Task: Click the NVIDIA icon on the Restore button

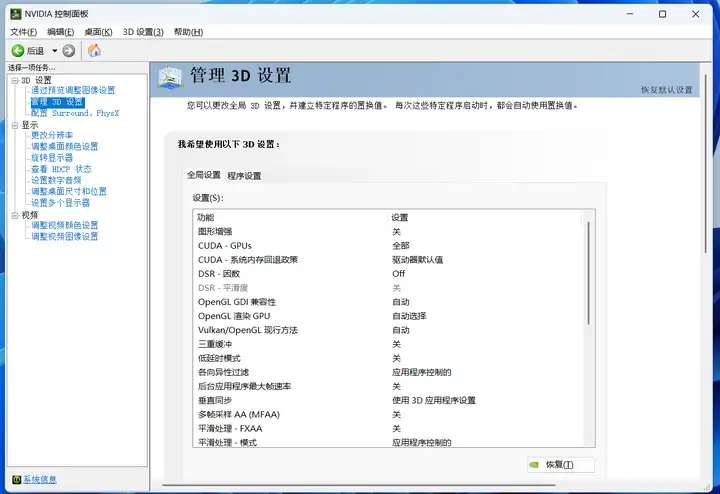Action: [x=534, y=465]
